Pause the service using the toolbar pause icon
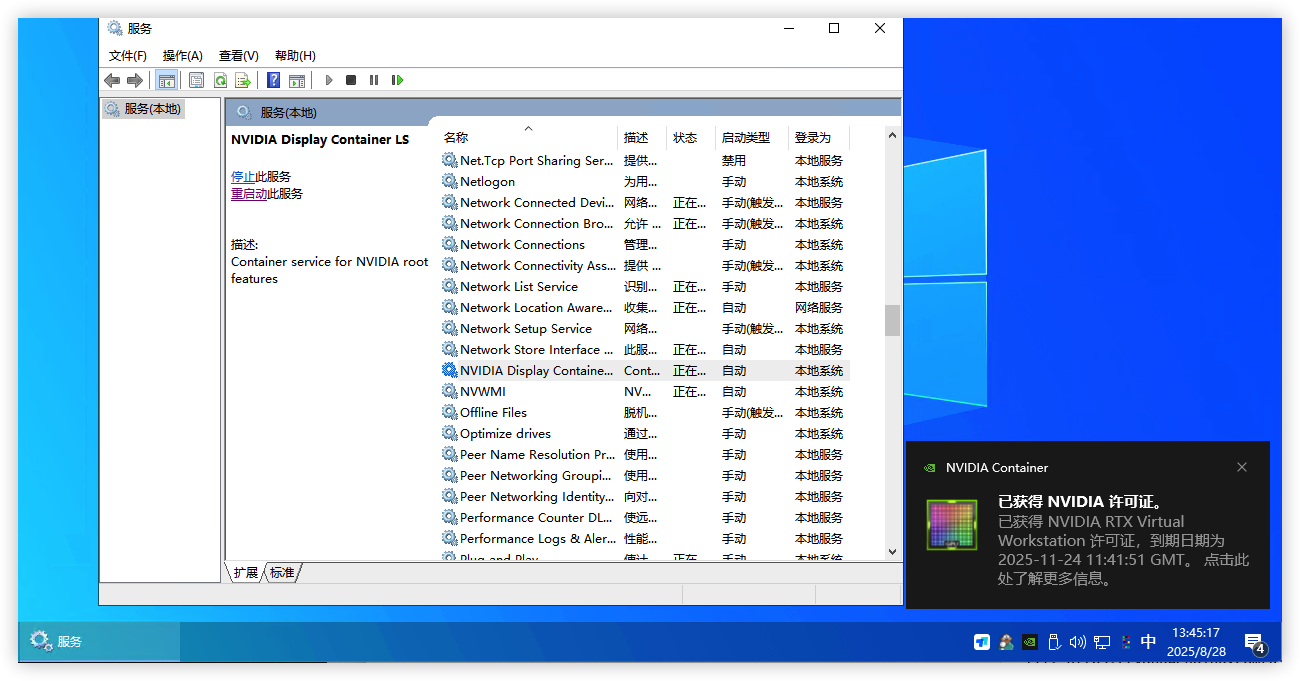This screenshot has width=1300, height=681. point(374,80)
